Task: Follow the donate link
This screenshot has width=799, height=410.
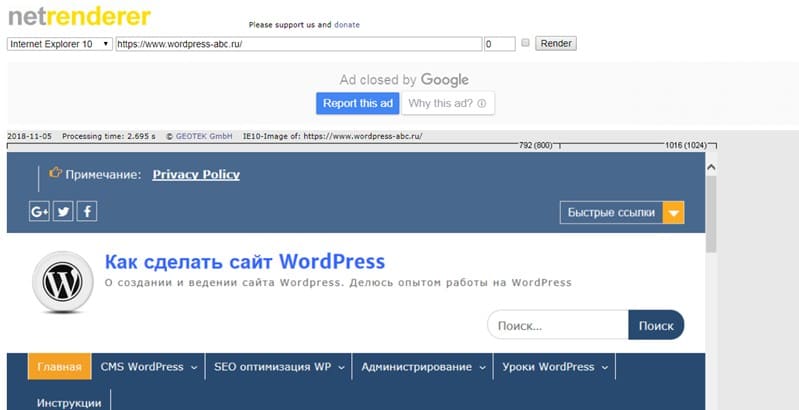Action: point(347,24)
